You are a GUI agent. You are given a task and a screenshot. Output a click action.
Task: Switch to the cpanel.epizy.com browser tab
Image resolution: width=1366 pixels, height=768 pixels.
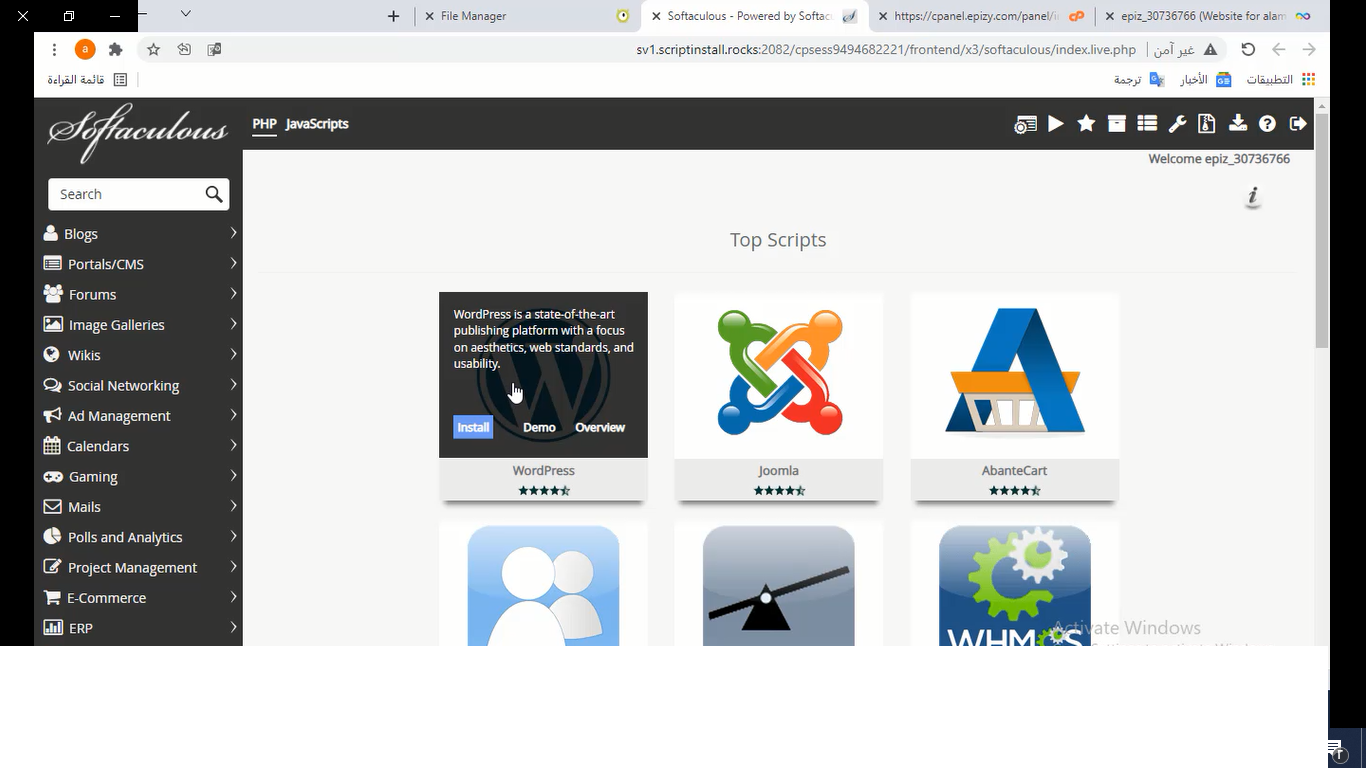click(x=981, y=16)
